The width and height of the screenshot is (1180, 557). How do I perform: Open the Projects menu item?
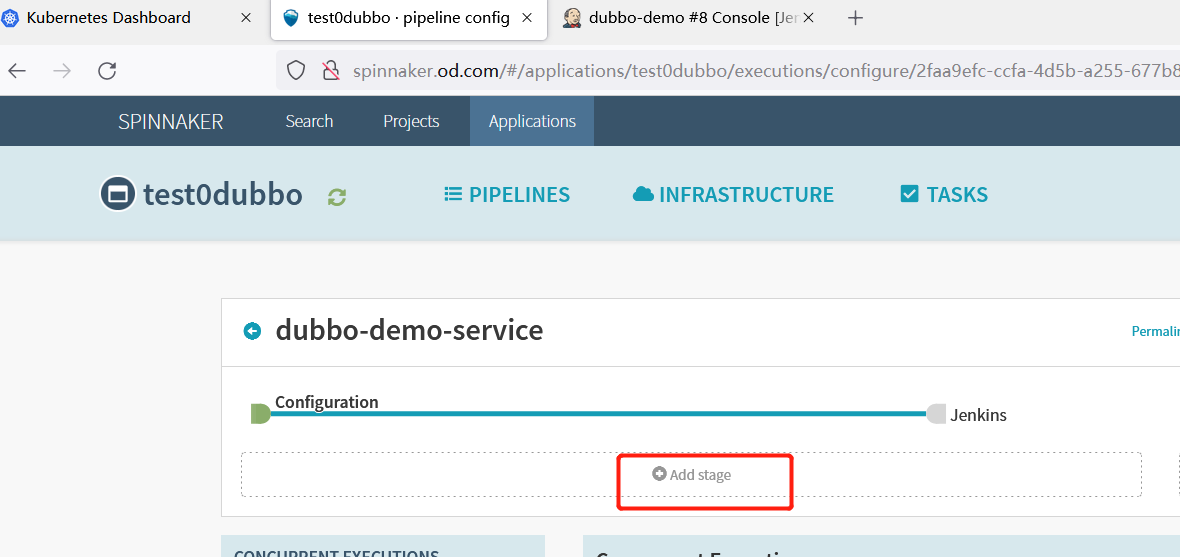411,121
